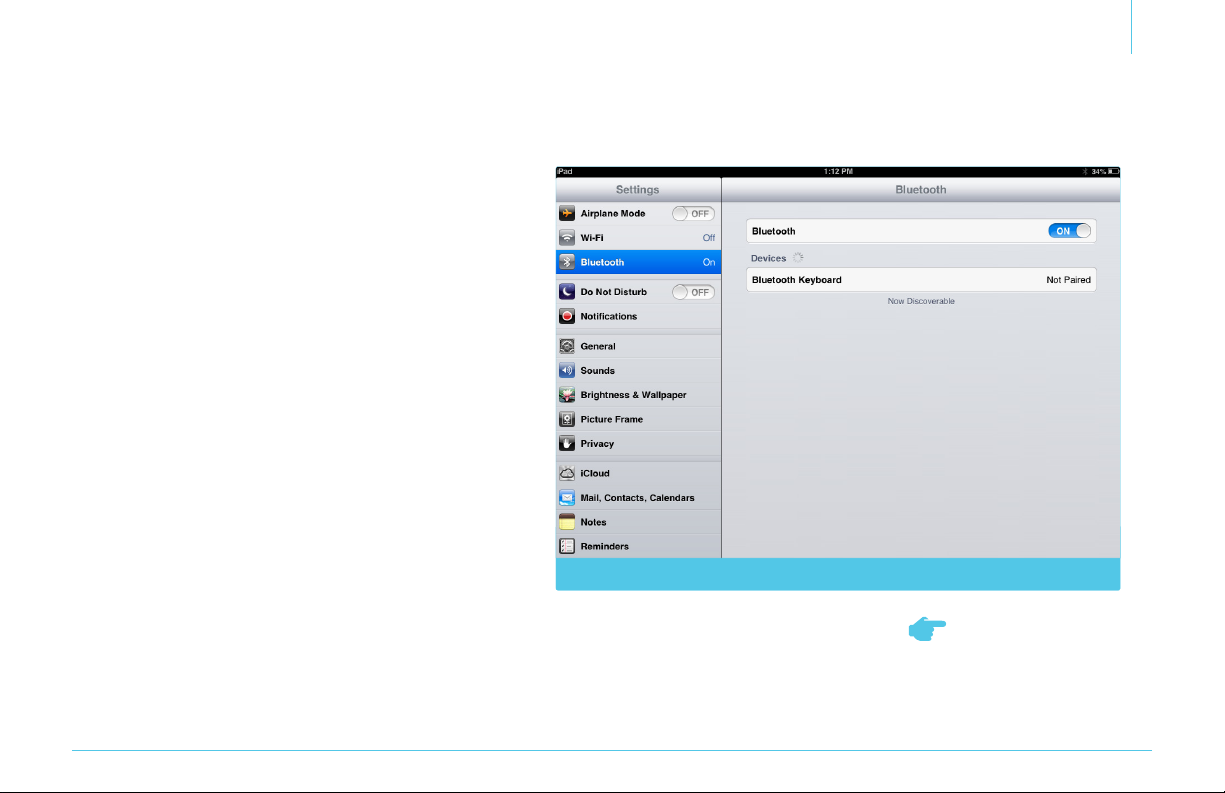
Task: Tap the Reminders checklist icon
Action: [567, 546]
